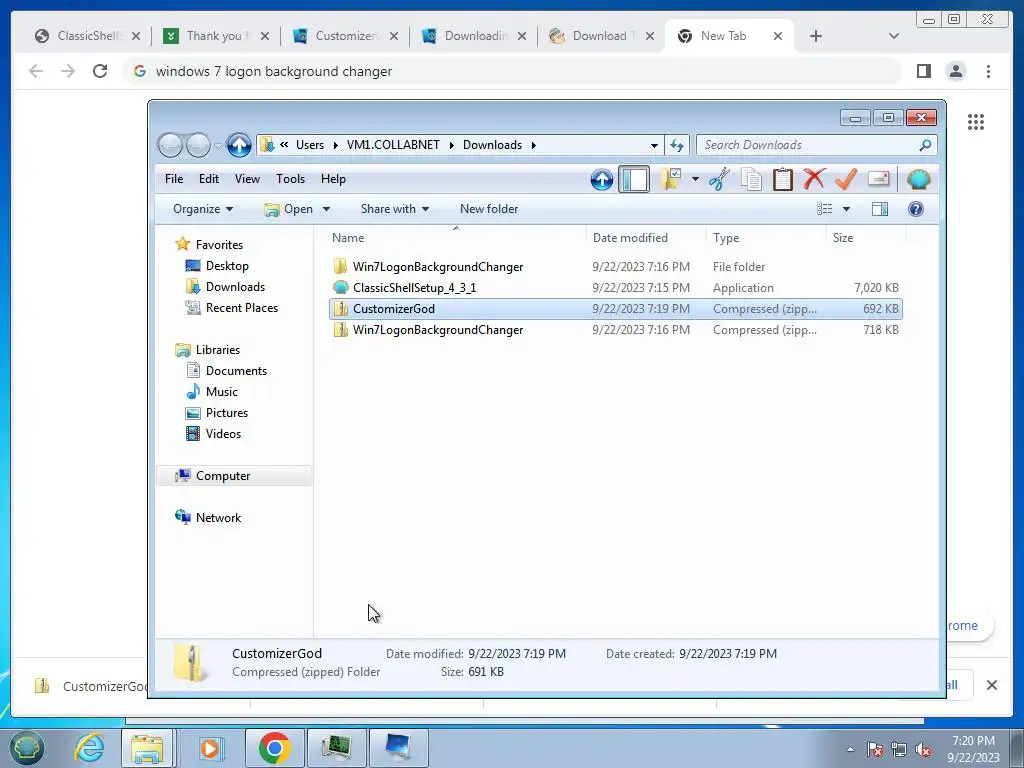1024x768 pixels.
Task: Click the Windows Start orb
Action: point(25,748)
